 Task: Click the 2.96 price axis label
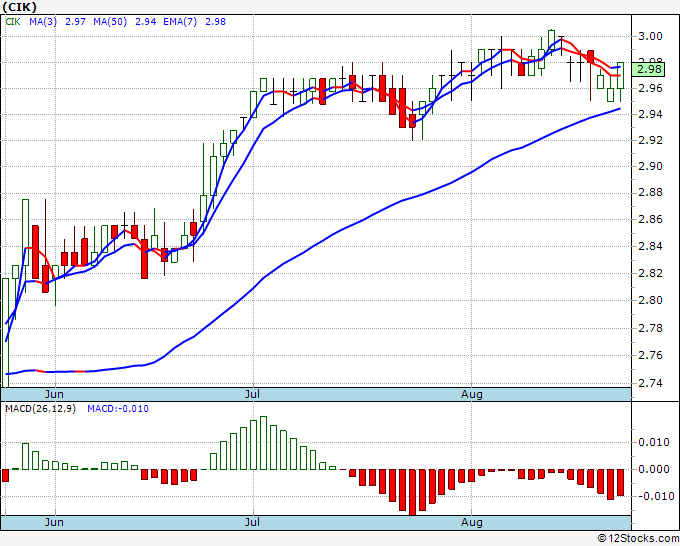650,88
